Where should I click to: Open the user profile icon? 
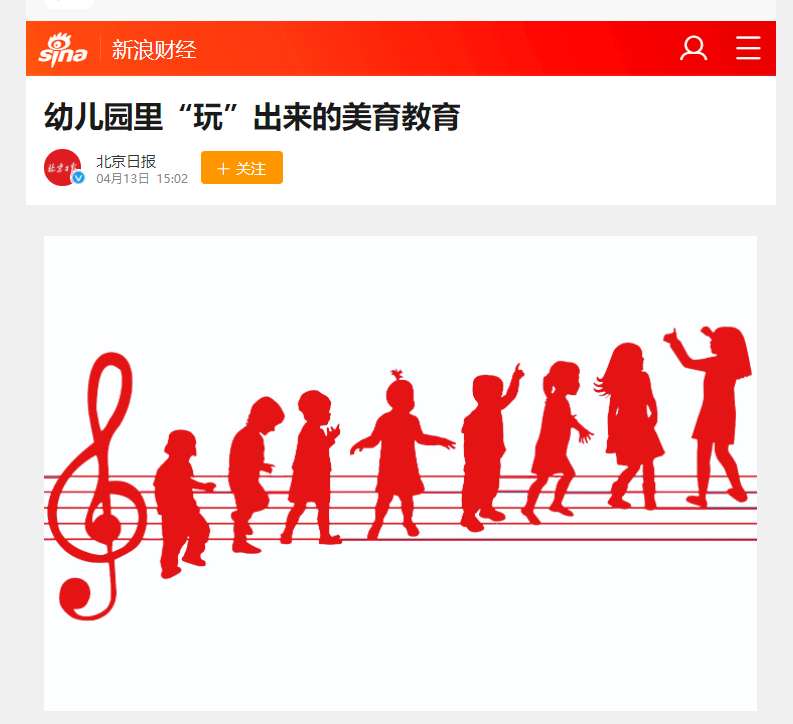point(693,49)
